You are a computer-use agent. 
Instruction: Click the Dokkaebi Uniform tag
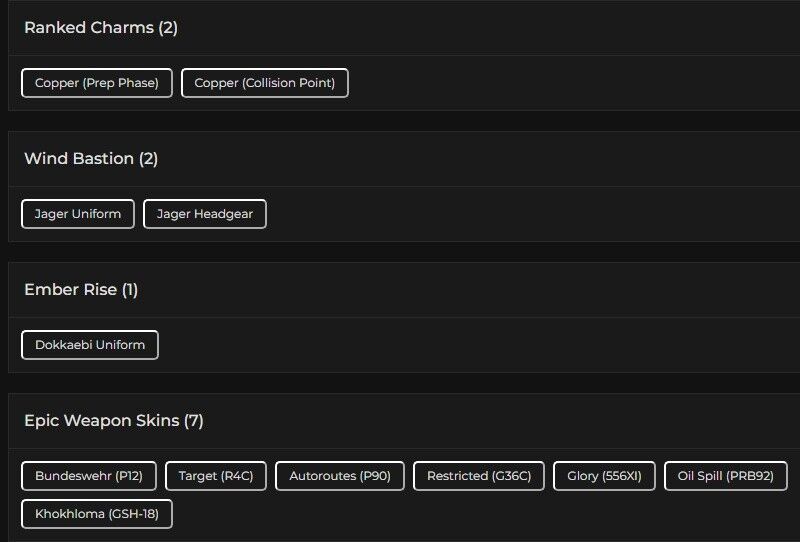[x=90, y=345]
